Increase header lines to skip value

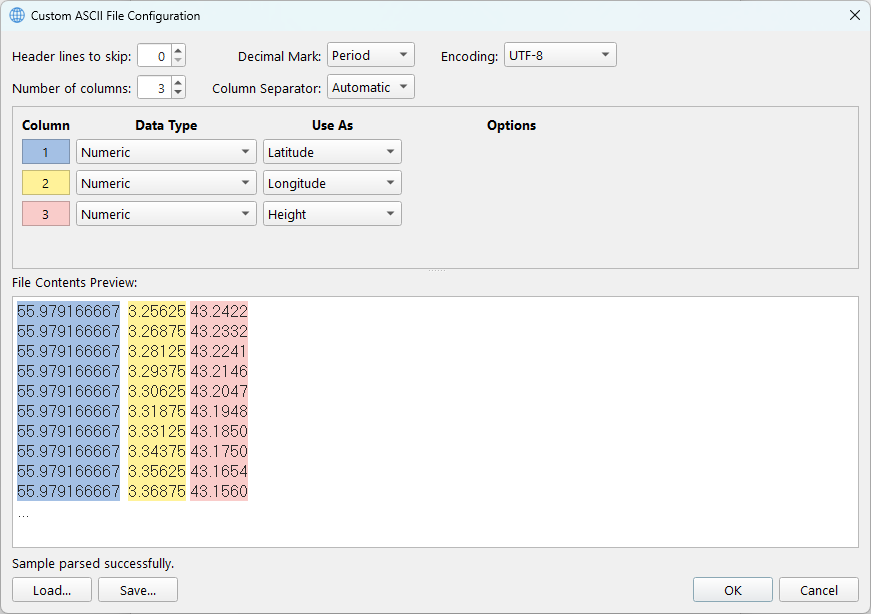pyautogui.click(x=178, y=50)
